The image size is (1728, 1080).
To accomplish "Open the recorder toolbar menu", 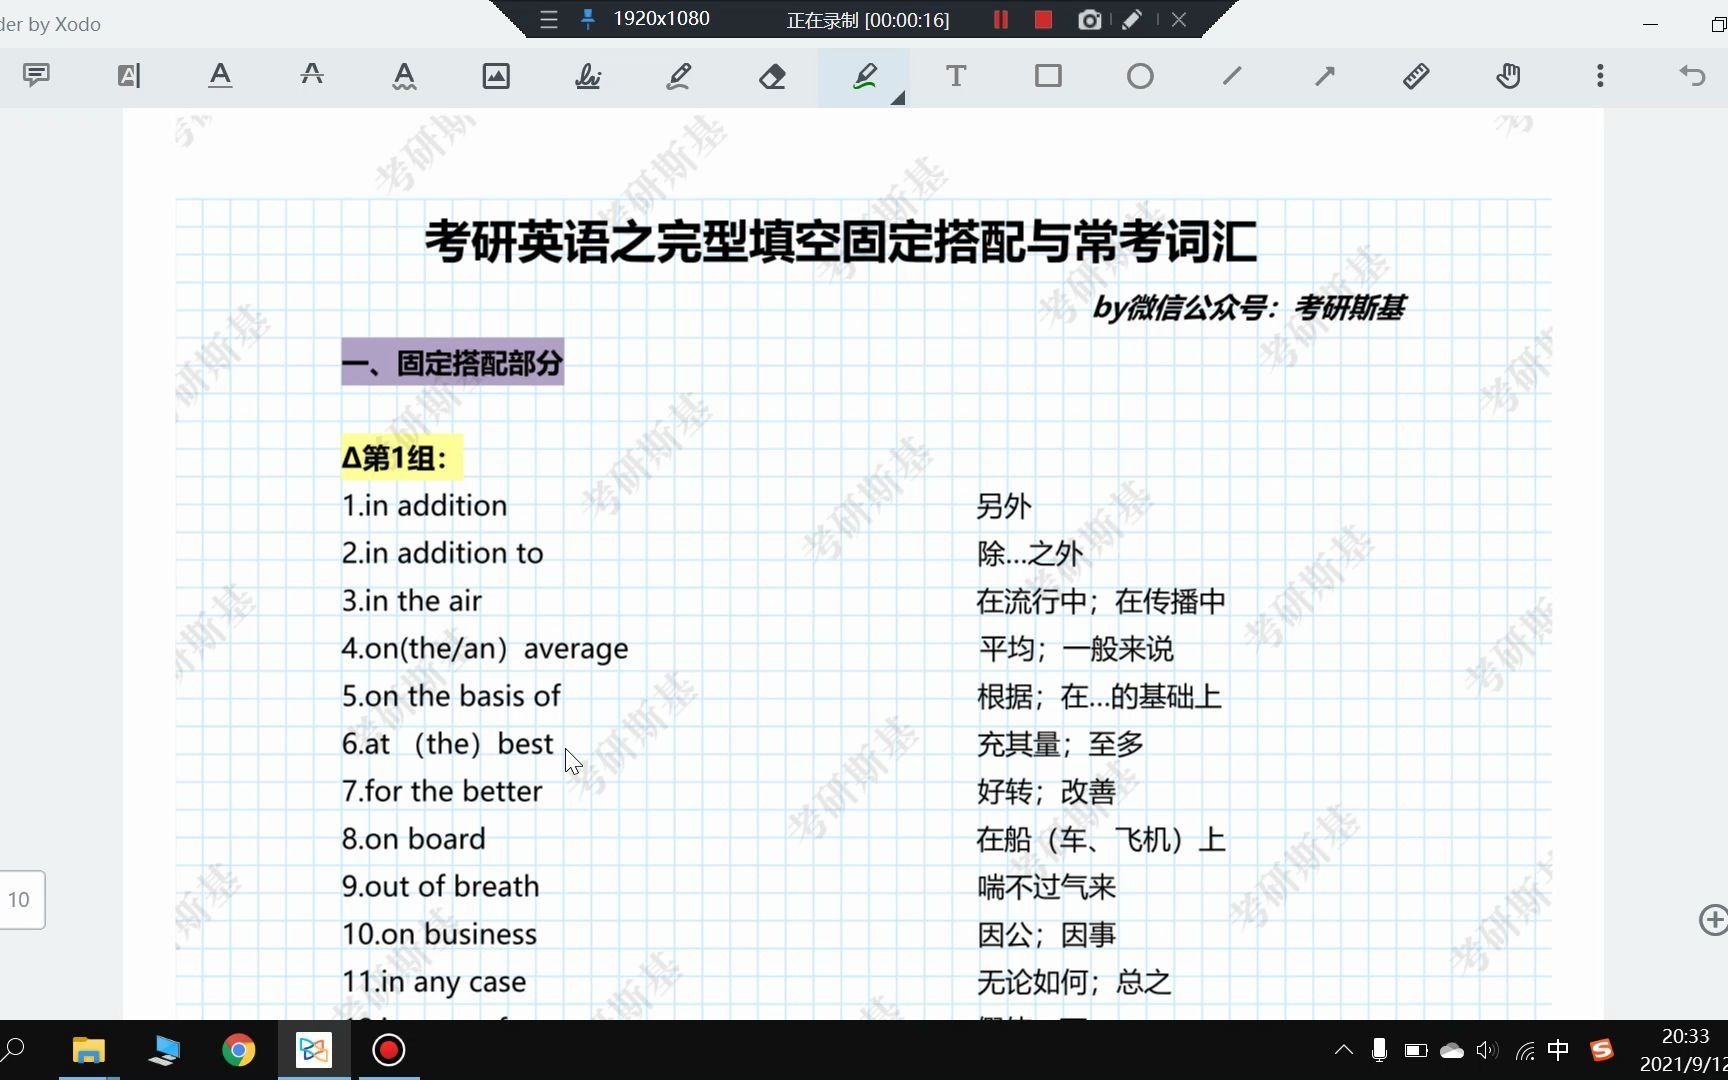I will click(549, 20).
